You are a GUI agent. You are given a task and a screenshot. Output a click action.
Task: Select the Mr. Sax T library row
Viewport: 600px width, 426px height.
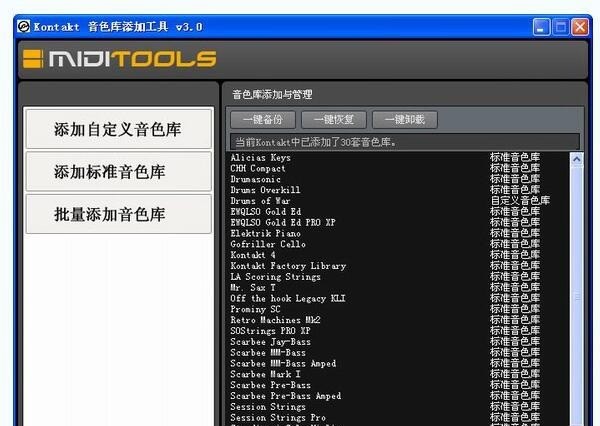399,287
